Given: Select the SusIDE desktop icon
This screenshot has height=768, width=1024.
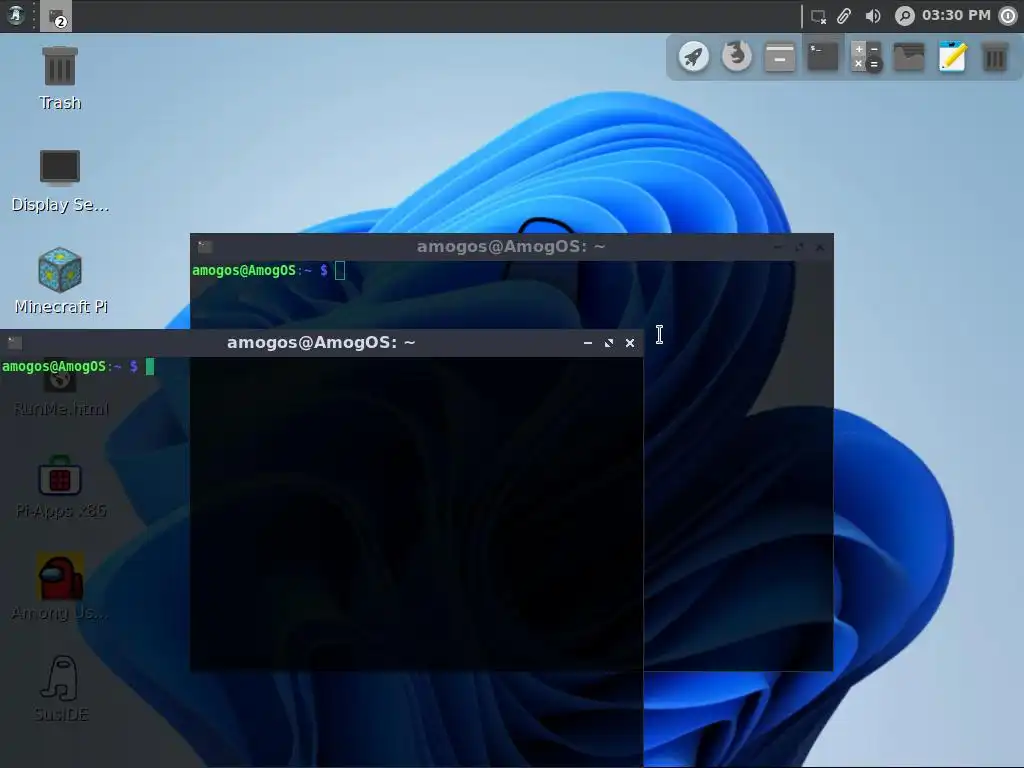Looking at the screenshot, I should point(60,689).
